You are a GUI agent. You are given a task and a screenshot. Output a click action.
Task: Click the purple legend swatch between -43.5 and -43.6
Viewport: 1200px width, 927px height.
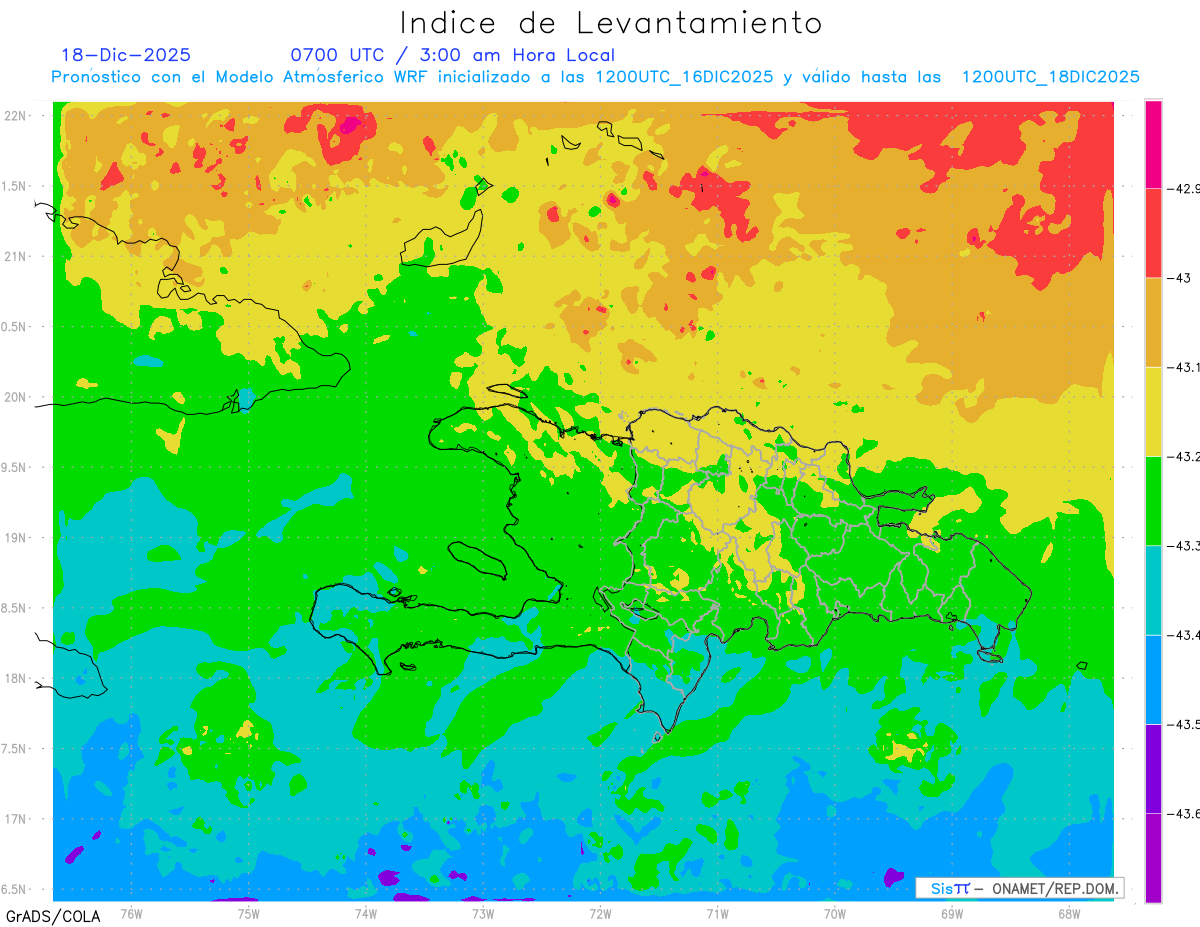[x=1153, y=768]
